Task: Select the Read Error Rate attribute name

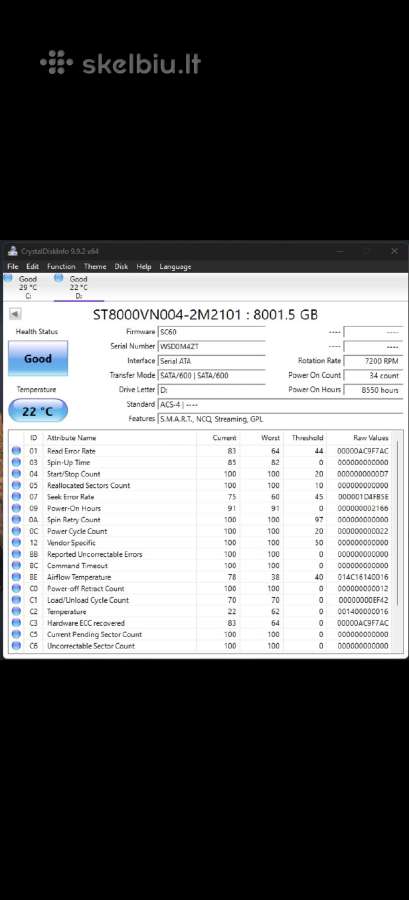Action: tap(71, 451)
